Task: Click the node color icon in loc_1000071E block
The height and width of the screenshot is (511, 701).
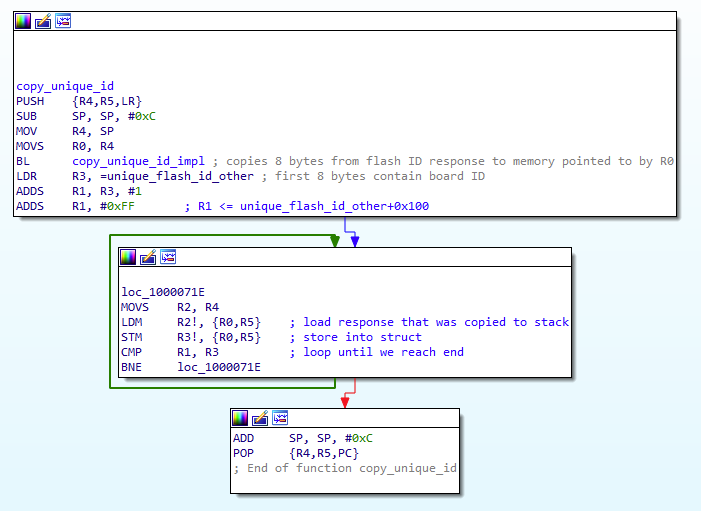Action: tap(128, 257)
